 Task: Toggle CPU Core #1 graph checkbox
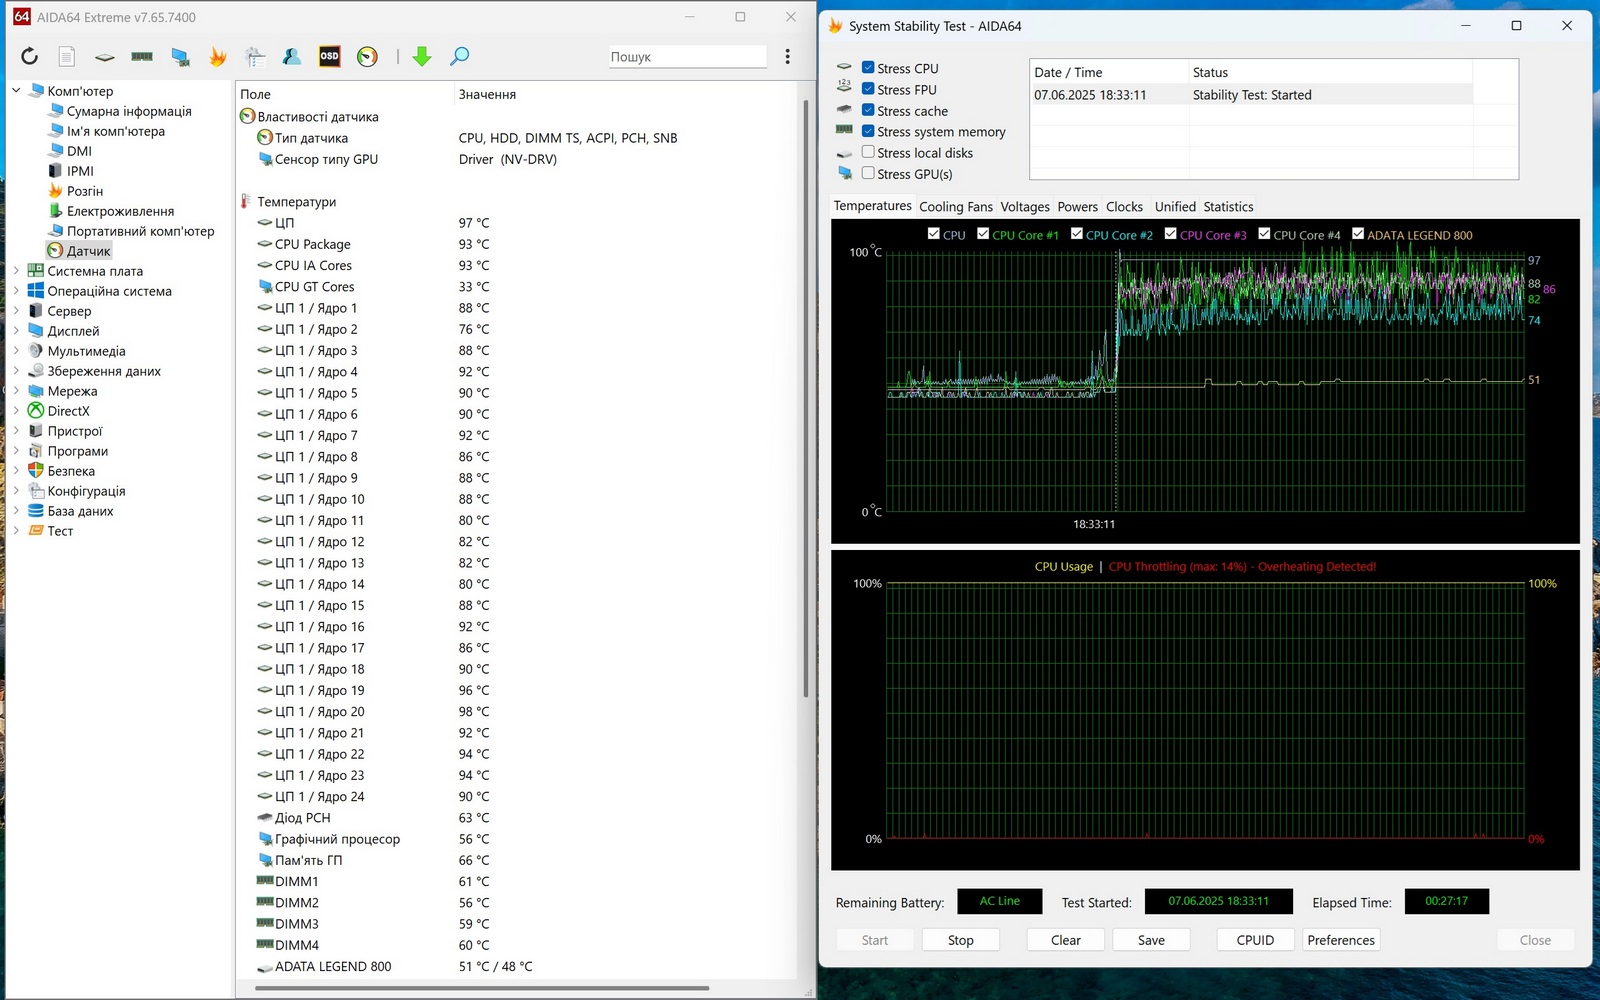pyautogui.click(x=983, y=234)
